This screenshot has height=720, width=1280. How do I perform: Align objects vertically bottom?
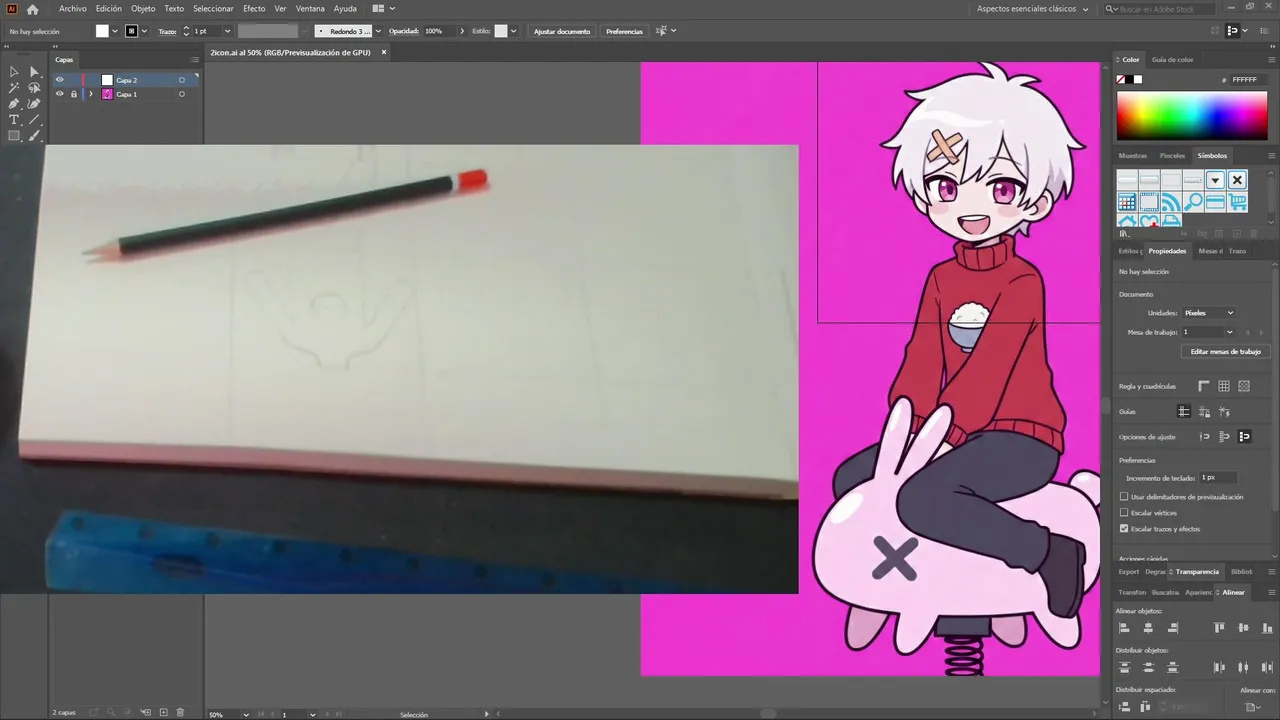1267,628
